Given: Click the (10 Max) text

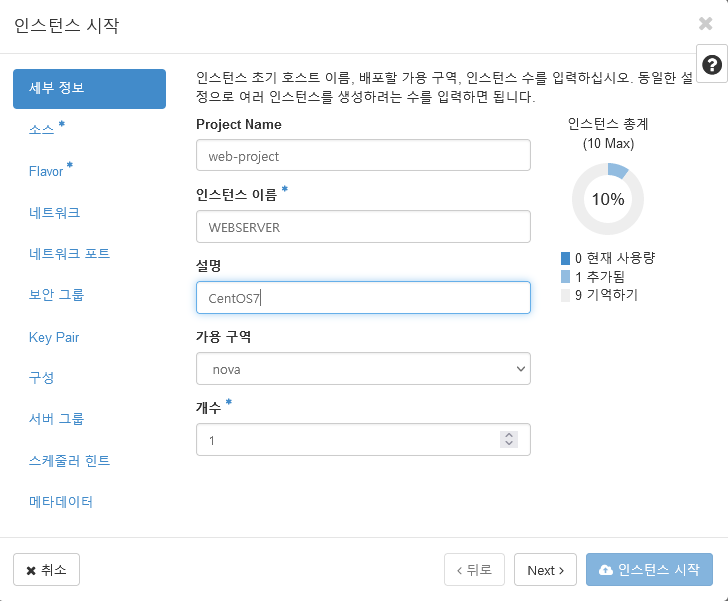Looking at the screenshot, I should pos(608,143).
